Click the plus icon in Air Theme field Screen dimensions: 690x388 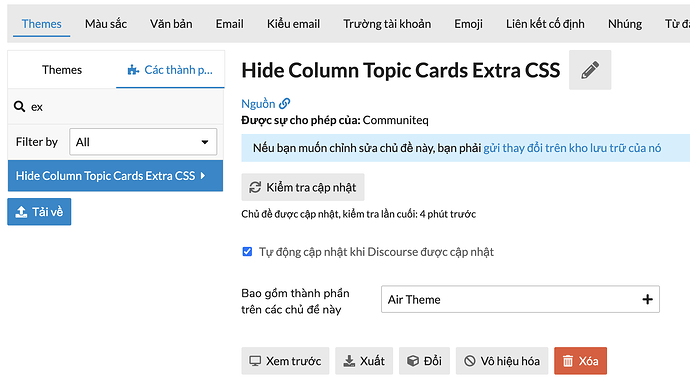click(x=647, y=300)
